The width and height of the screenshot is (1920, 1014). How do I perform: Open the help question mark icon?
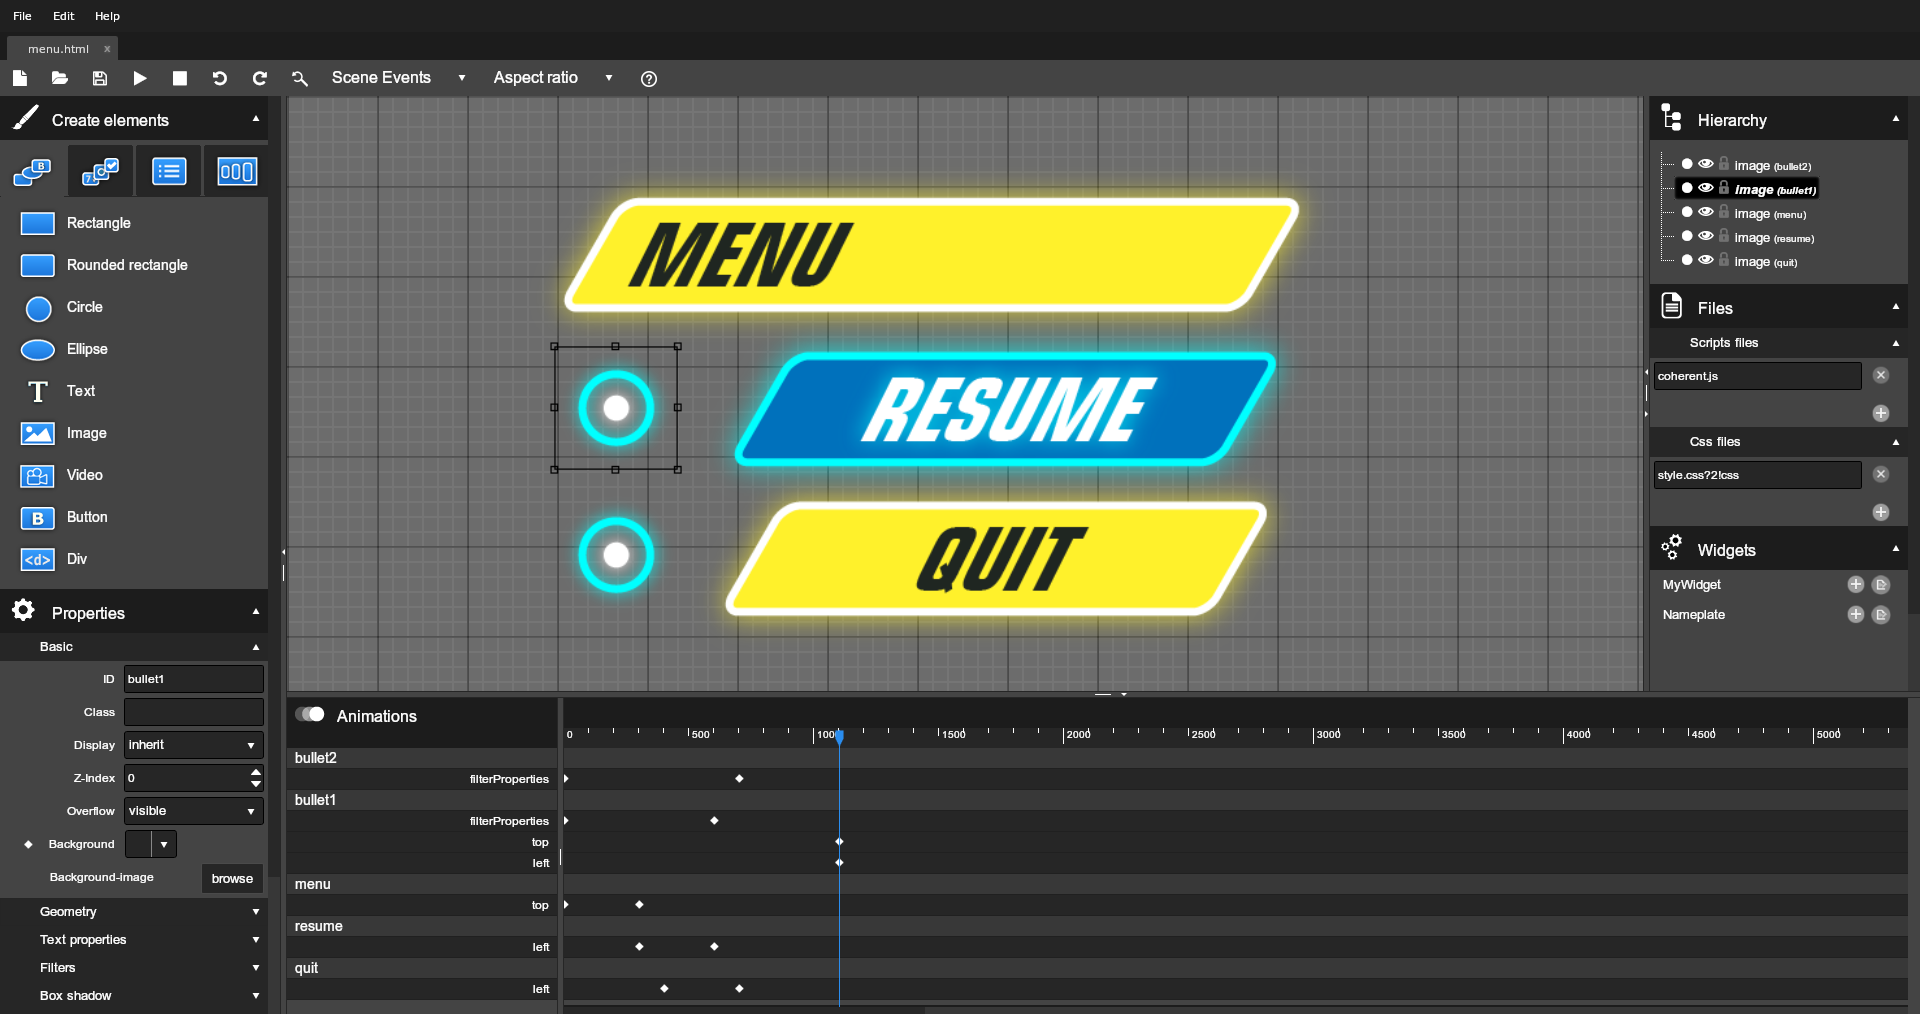pos(649,79)
